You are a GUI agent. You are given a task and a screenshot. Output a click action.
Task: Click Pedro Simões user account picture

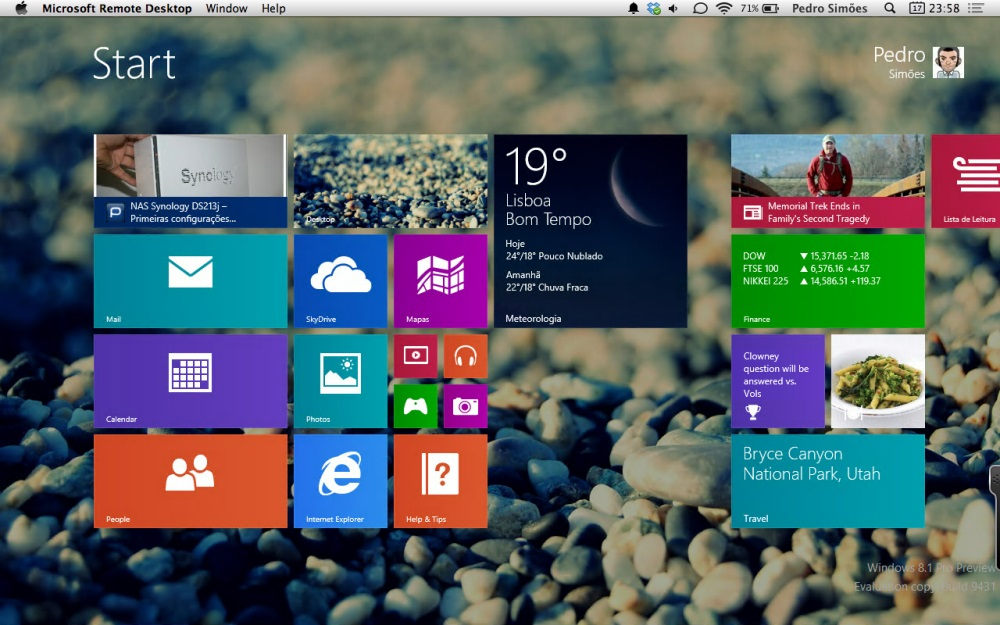(948, 62)
